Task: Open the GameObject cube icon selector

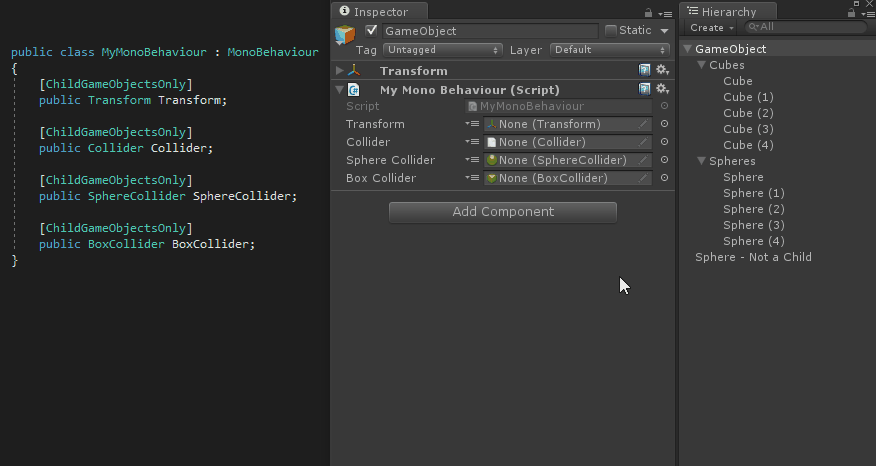Action: pyautogui.click(x=345, y=35)
